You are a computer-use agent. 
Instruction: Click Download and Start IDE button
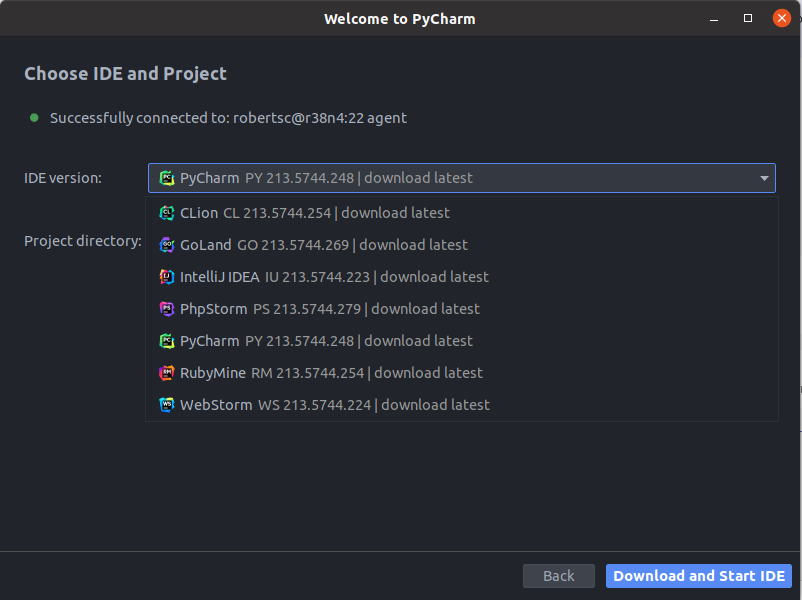[699, 576]
